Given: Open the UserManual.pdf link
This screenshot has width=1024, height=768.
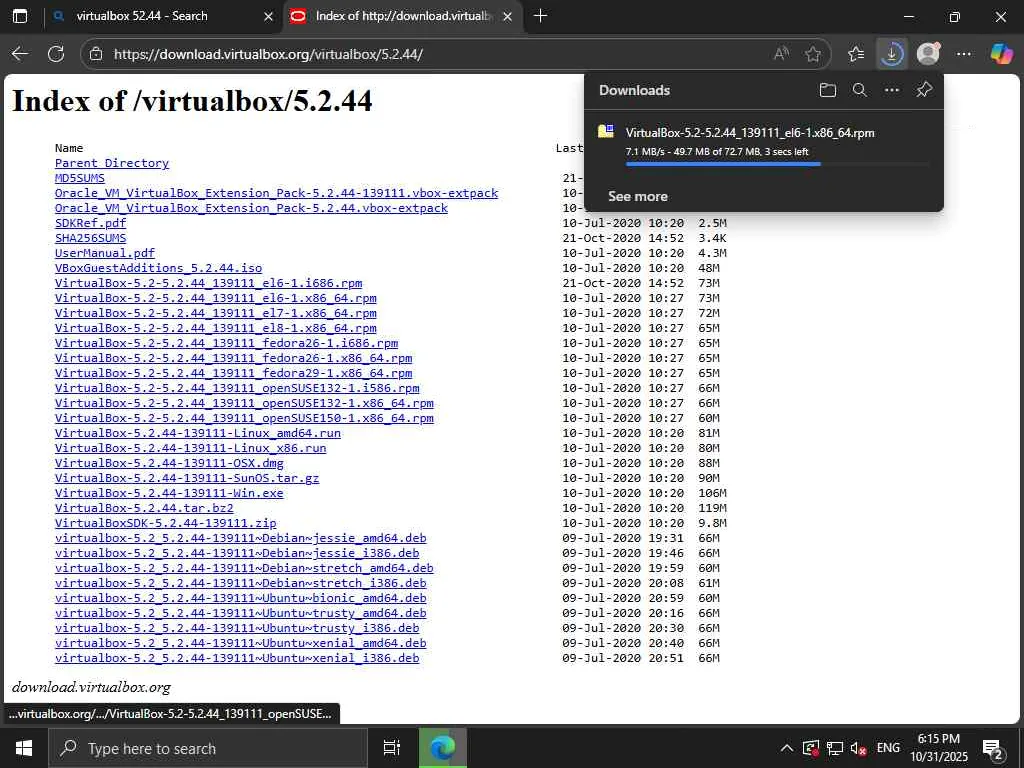Looking at the screenshot, I should pyautogui.click(x=104, y=253).
